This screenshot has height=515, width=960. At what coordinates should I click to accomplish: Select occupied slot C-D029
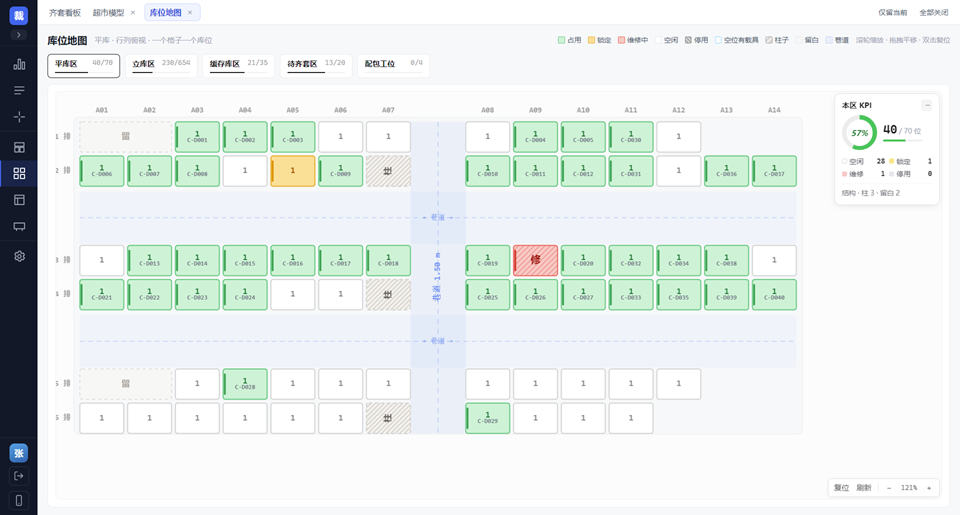[x=487, y=418]
